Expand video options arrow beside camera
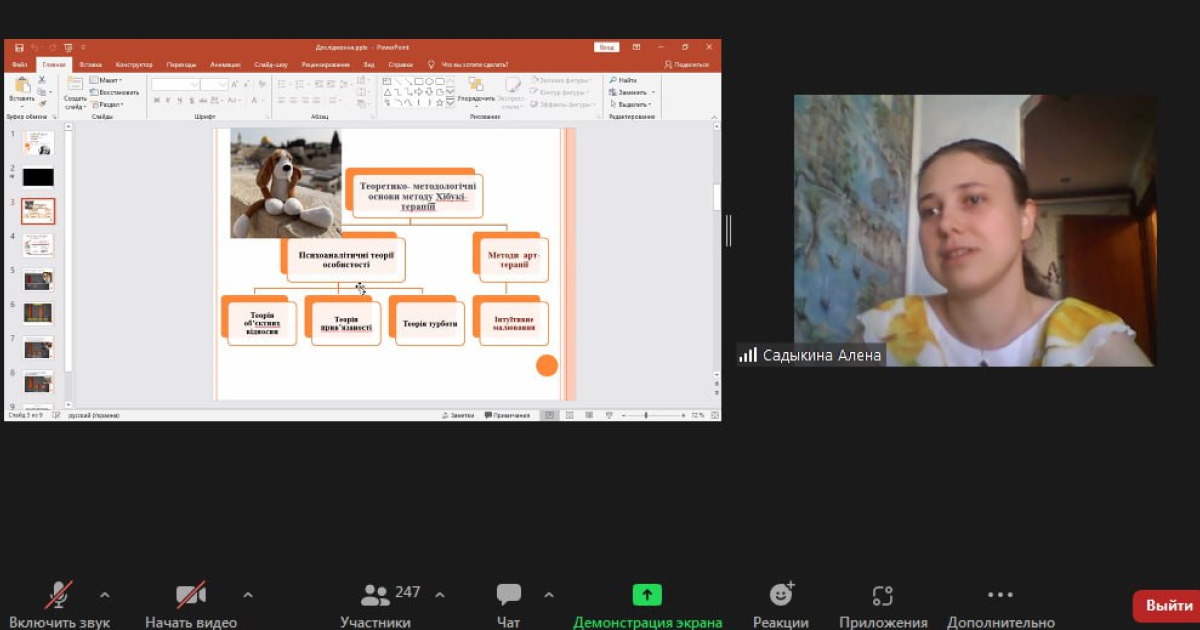Image resolution: width=1200 pixels, height=630 pixels. tap(248, 595)
